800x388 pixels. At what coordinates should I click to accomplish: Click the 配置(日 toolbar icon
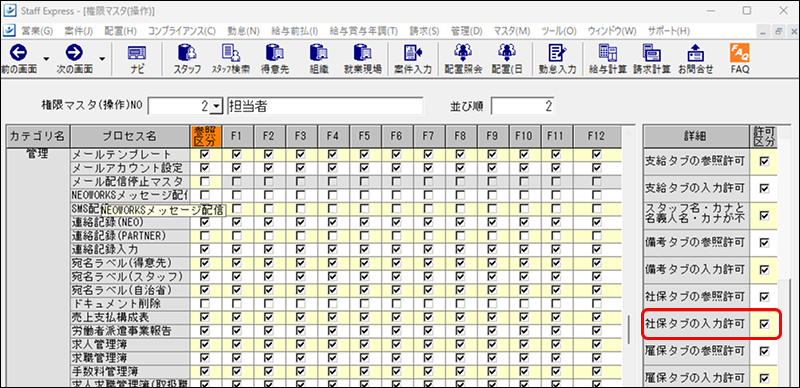(x=507, y=60)
